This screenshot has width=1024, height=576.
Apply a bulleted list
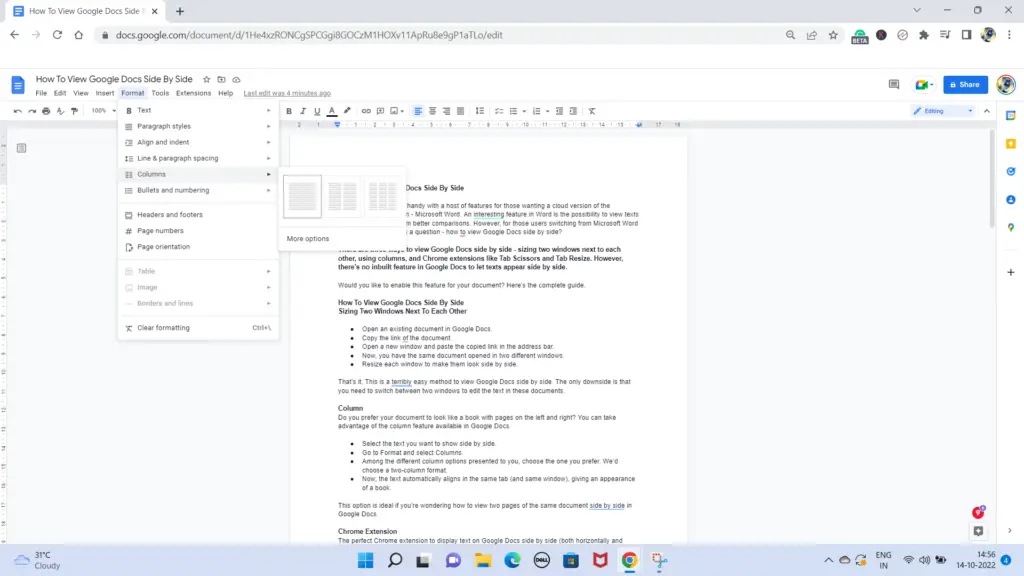point(513,111)
